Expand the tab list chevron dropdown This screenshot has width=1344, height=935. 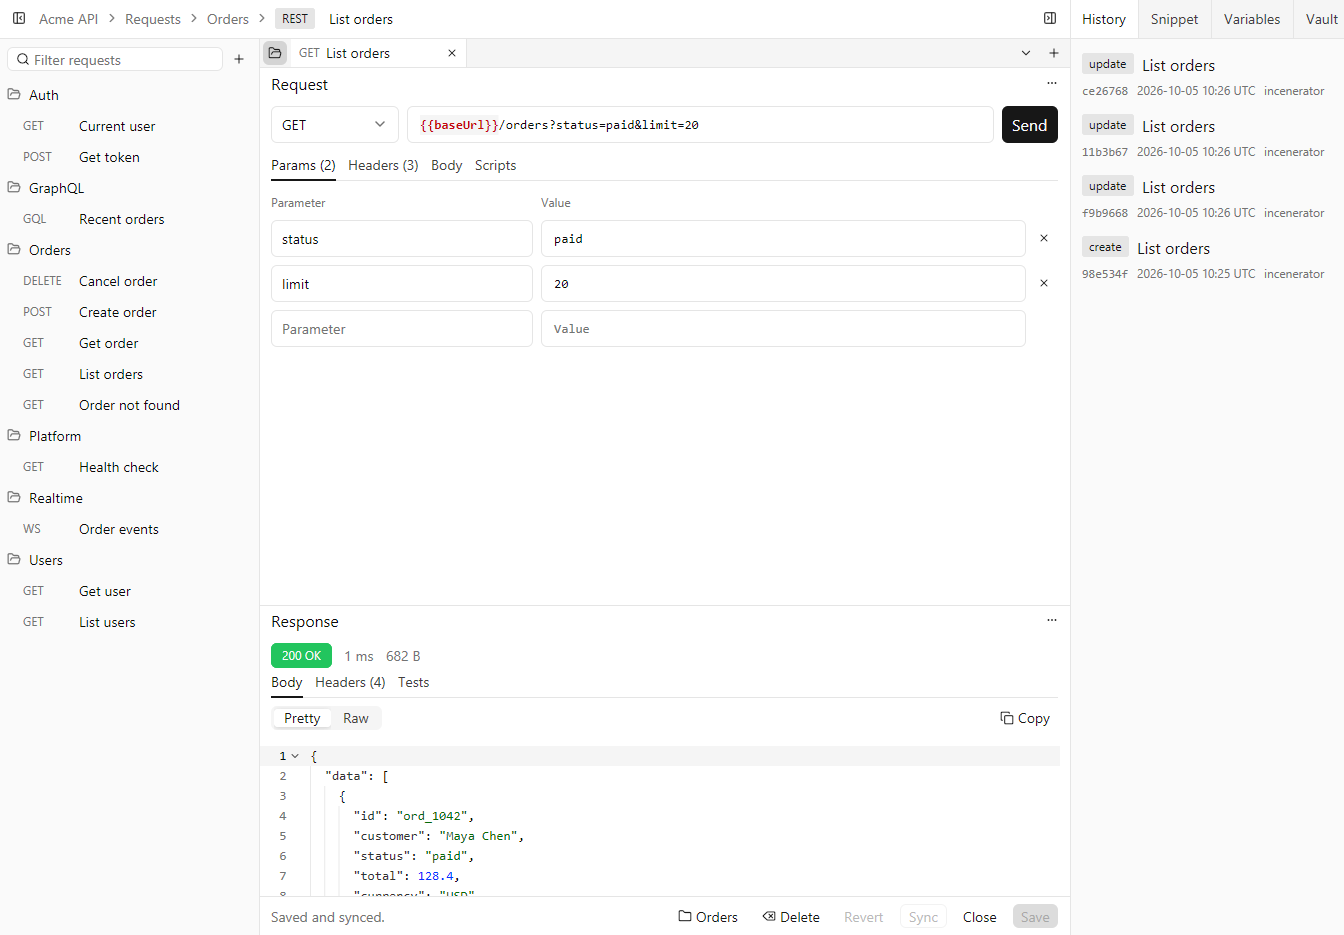(1026, 53)
